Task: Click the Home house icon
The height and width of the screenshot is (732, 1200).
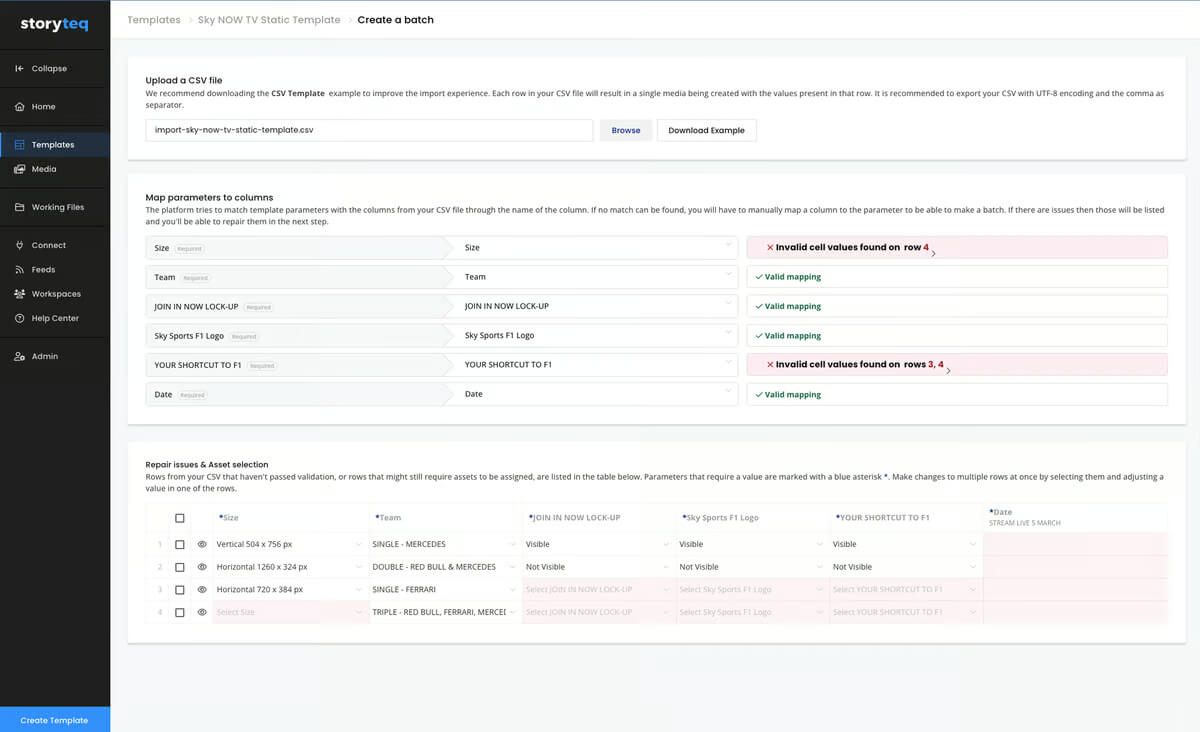Action: (x=20, y=107)
